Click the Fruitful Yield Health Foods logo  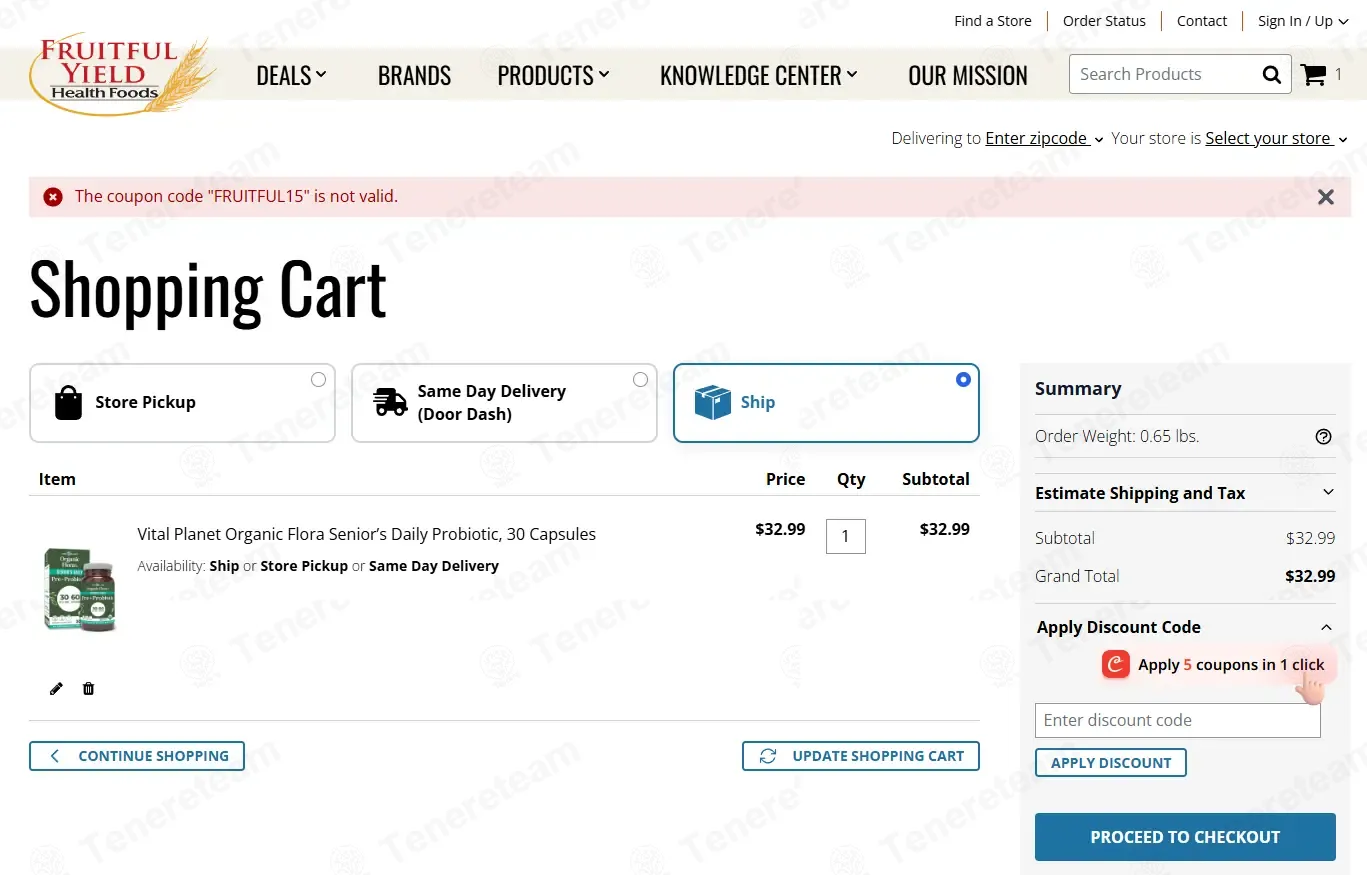tap(122, 76)
